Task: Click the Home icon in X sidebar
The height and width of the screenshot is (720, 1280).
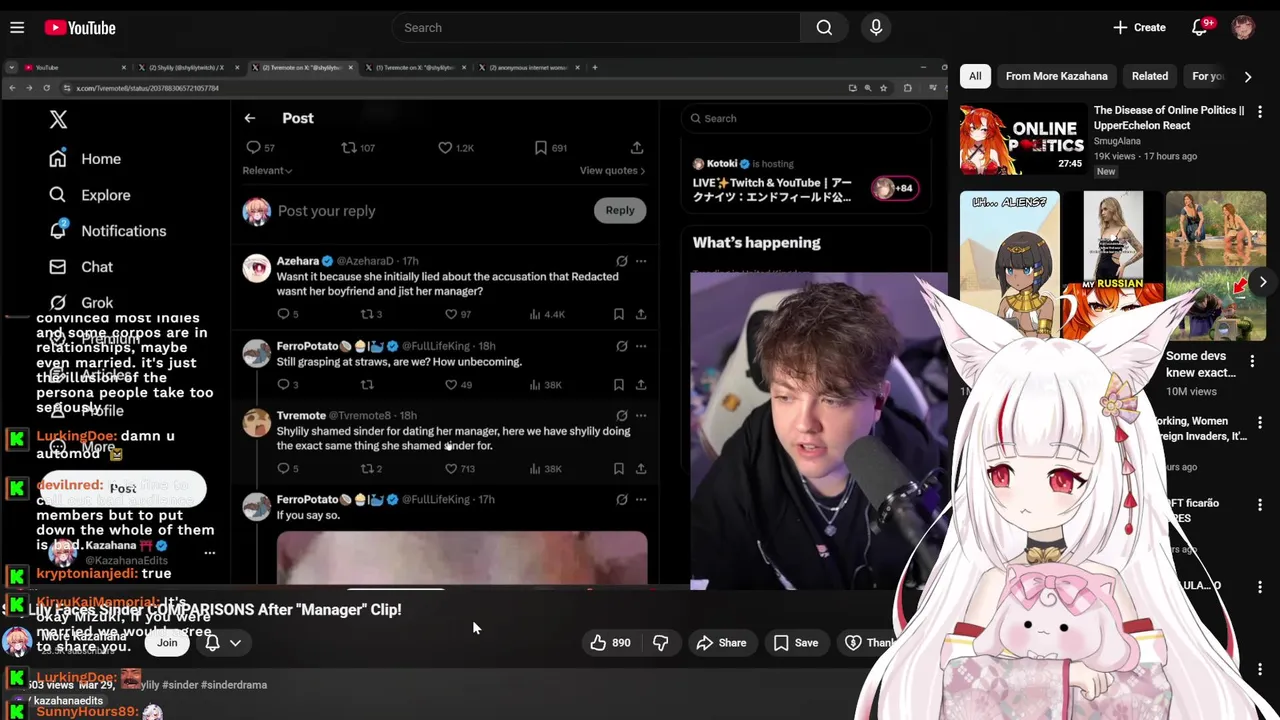Action: click(58, 159)
